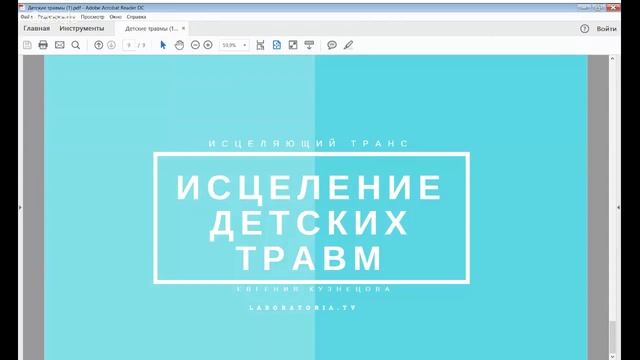Open the Окно menu
The image size is (640, 360).
click(x=116, y=17)
